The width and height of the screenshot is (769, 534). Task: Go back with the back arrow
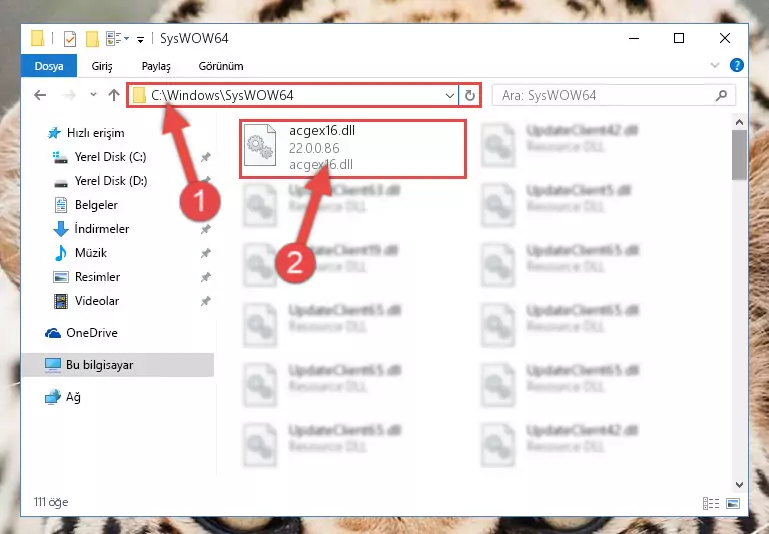tap(40, 95)
